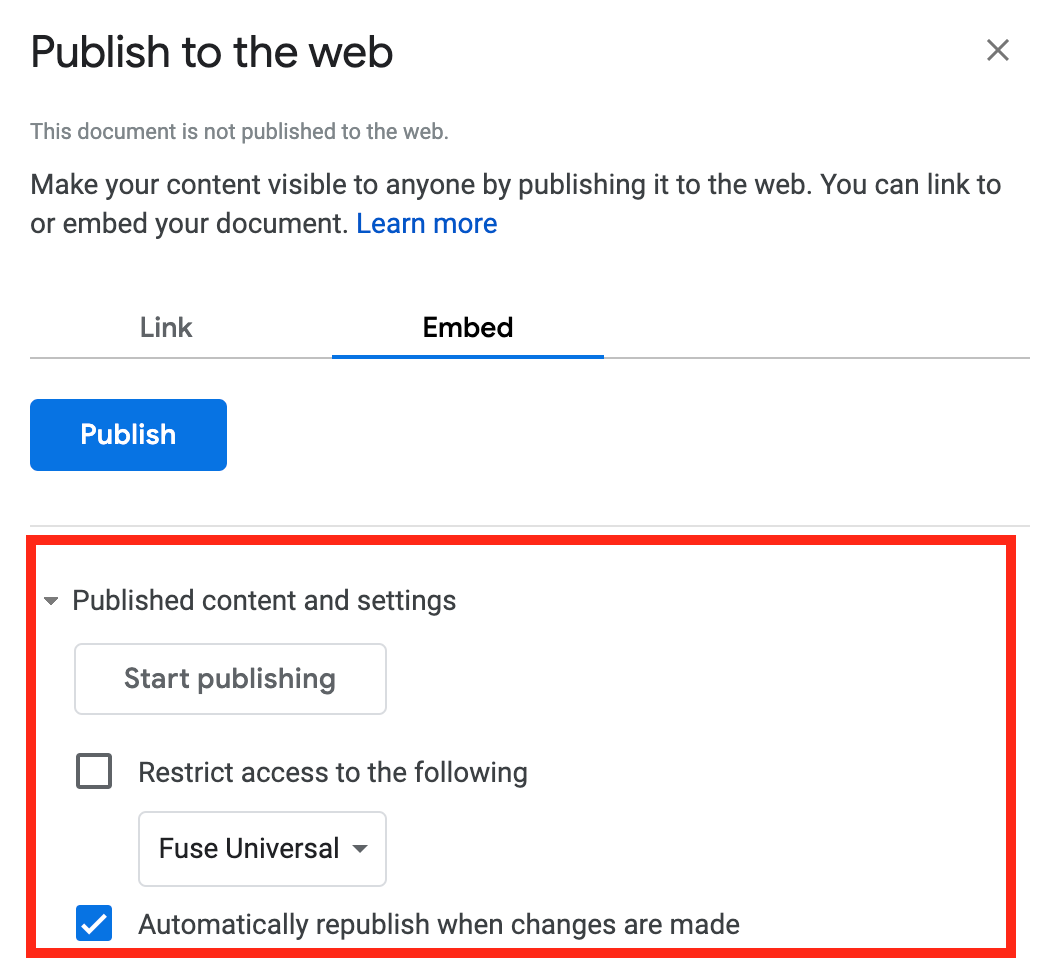The image size is (1058, 960).
Task: Click the blue underline beneath the Embed tab
Action: tap(467, 356)
